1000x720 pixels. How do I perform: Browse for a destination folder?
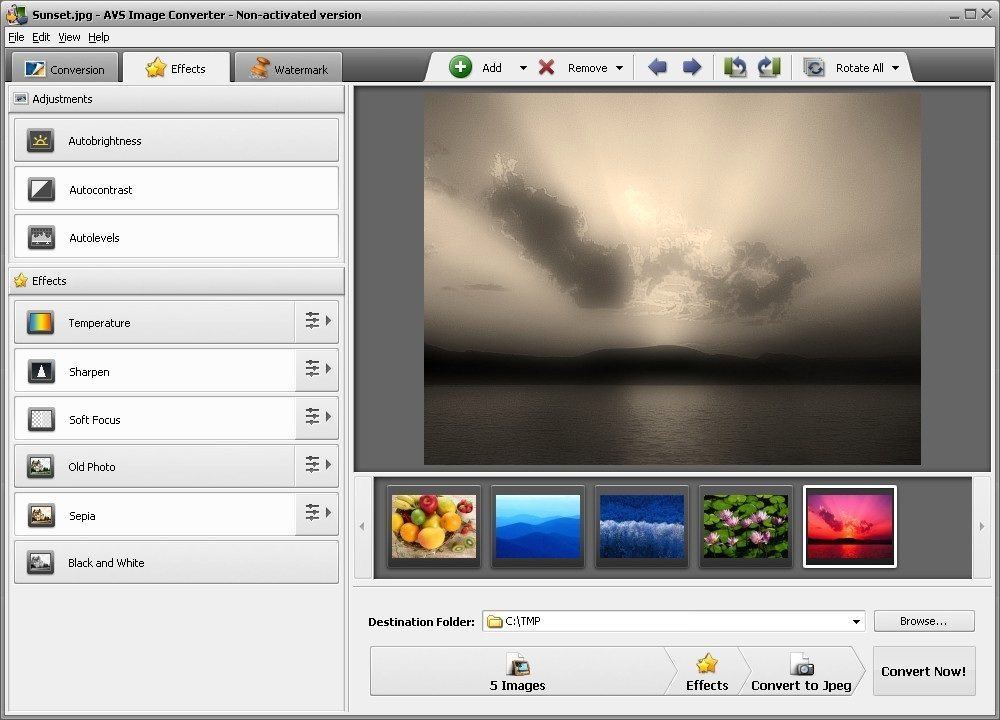[923, 621]
